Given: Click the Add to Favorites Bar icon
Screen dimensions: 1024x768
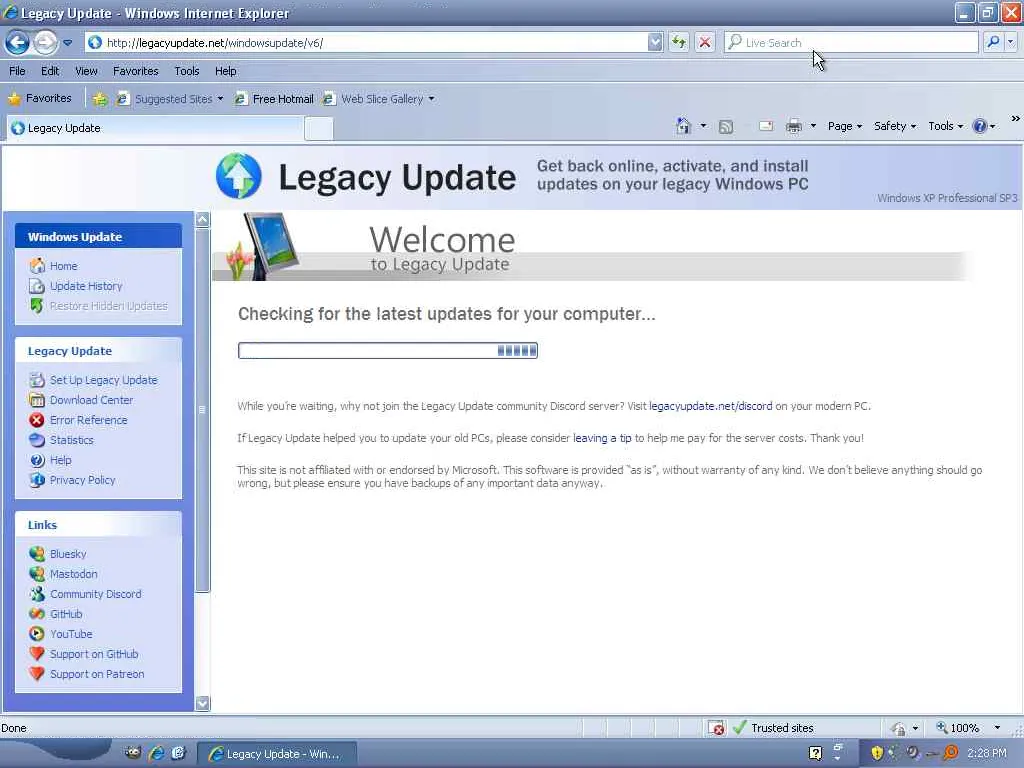Looking at the screenshot, I should point(99,99).
